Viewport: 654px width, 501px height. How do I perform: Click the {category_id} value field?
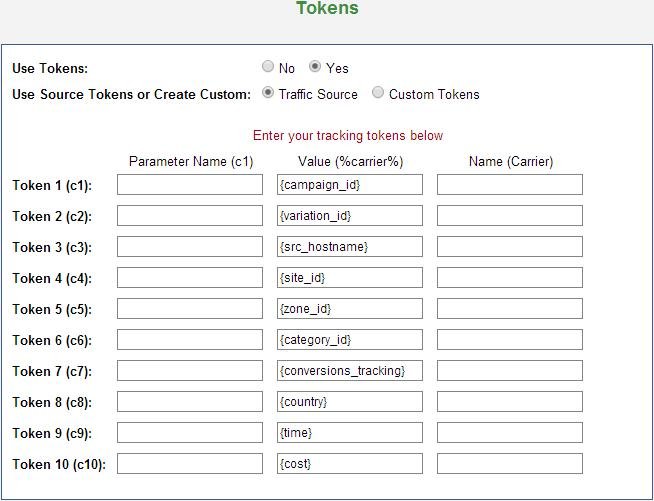click(350, 340)
